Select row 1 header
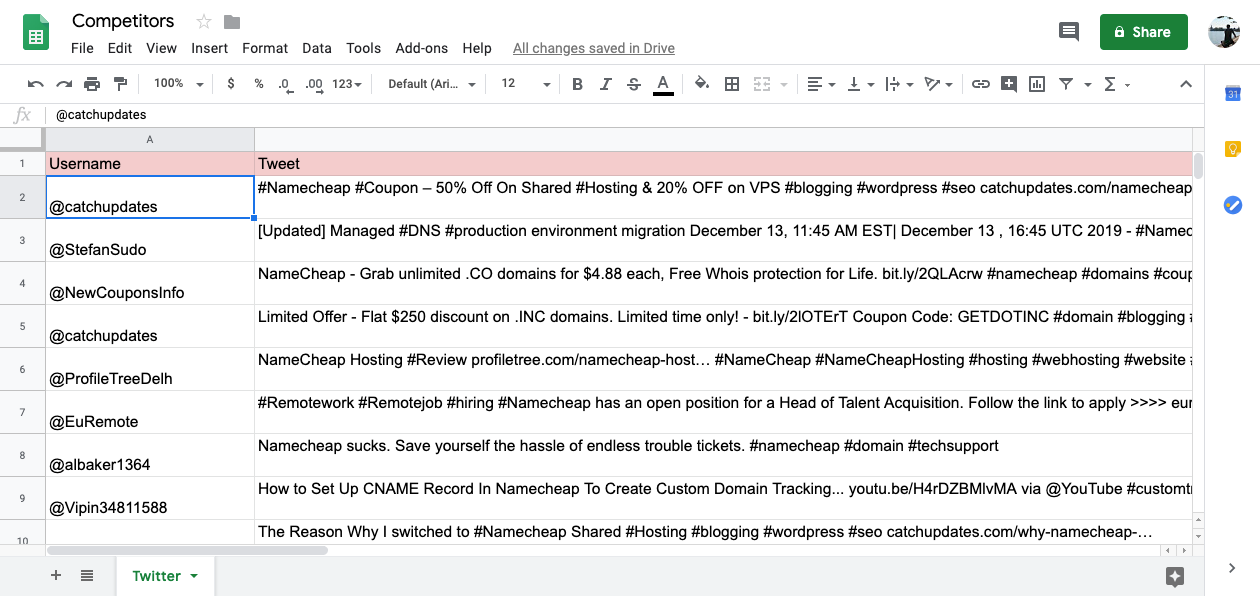 22,163
